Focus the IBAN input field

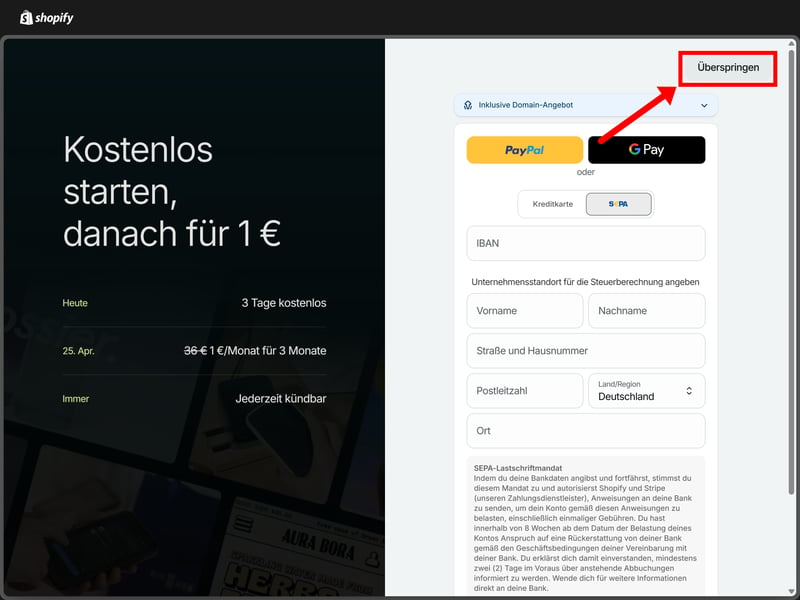(586, 243)
